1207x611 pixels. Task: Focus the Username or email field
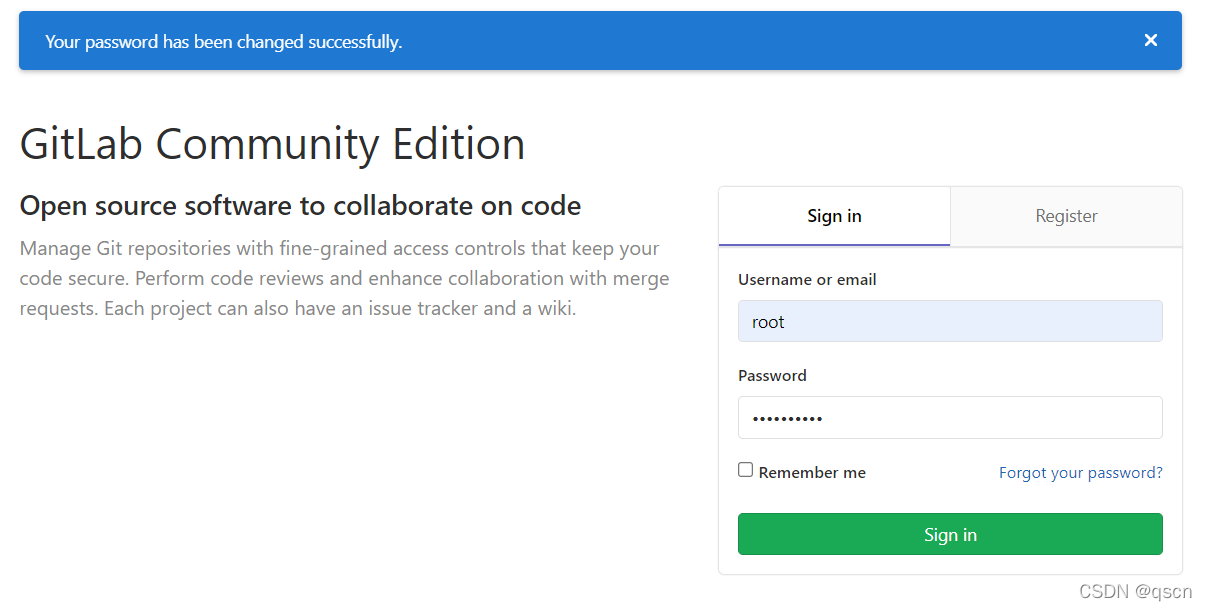click(x=950, y=322)
